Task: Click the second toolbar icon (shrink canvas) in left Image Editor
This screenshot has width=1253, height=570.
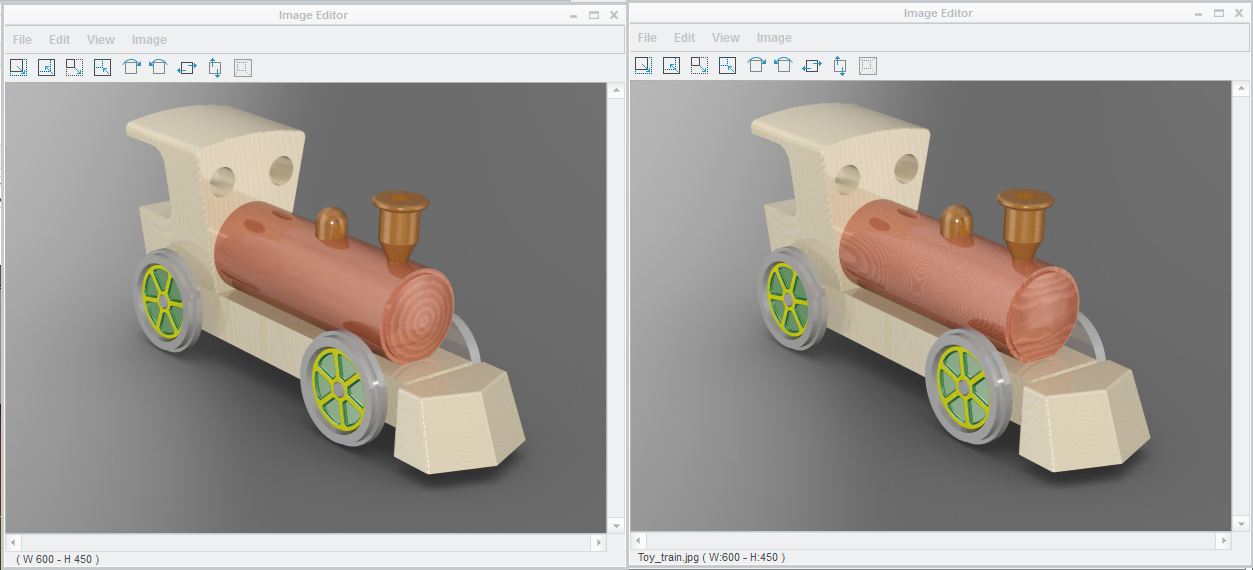Action: (x=46, y=67)
